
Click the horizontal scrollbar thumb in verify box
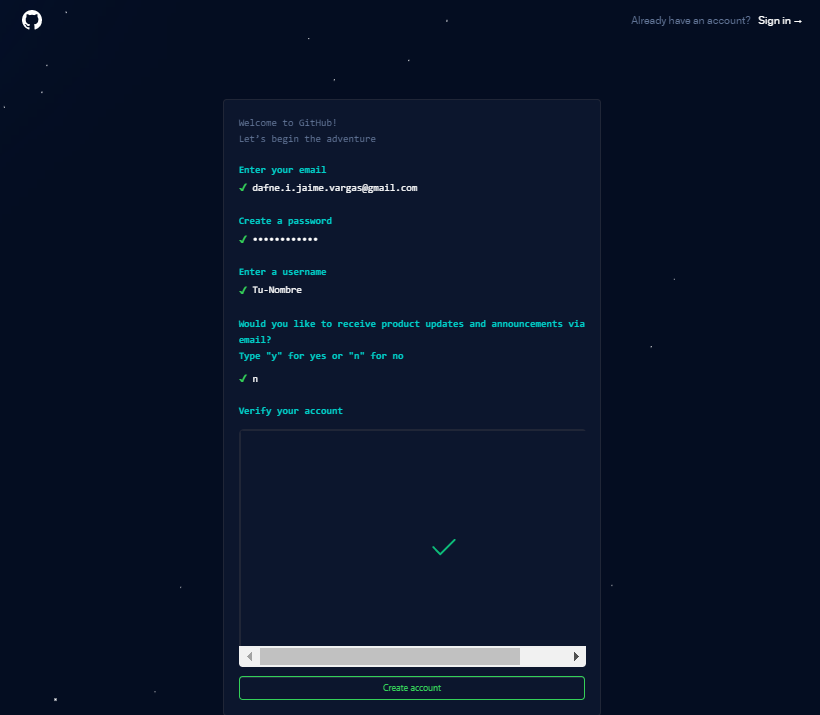tap(390, 656)
